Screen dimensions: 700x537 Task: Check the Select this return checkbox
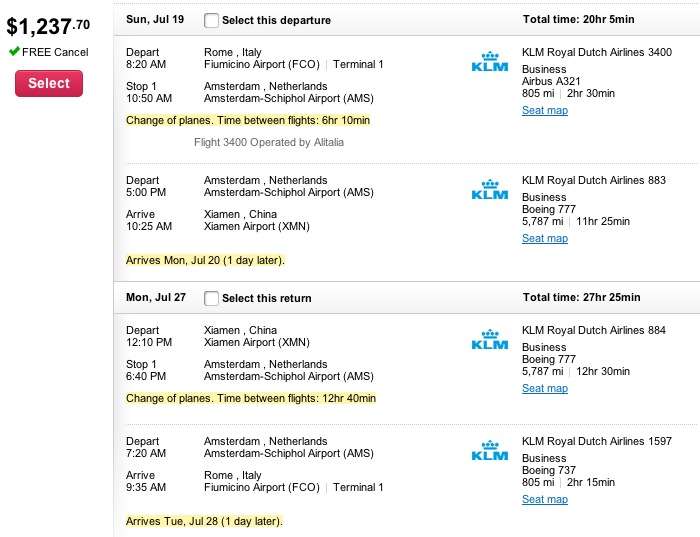click(x=211, y=298)
